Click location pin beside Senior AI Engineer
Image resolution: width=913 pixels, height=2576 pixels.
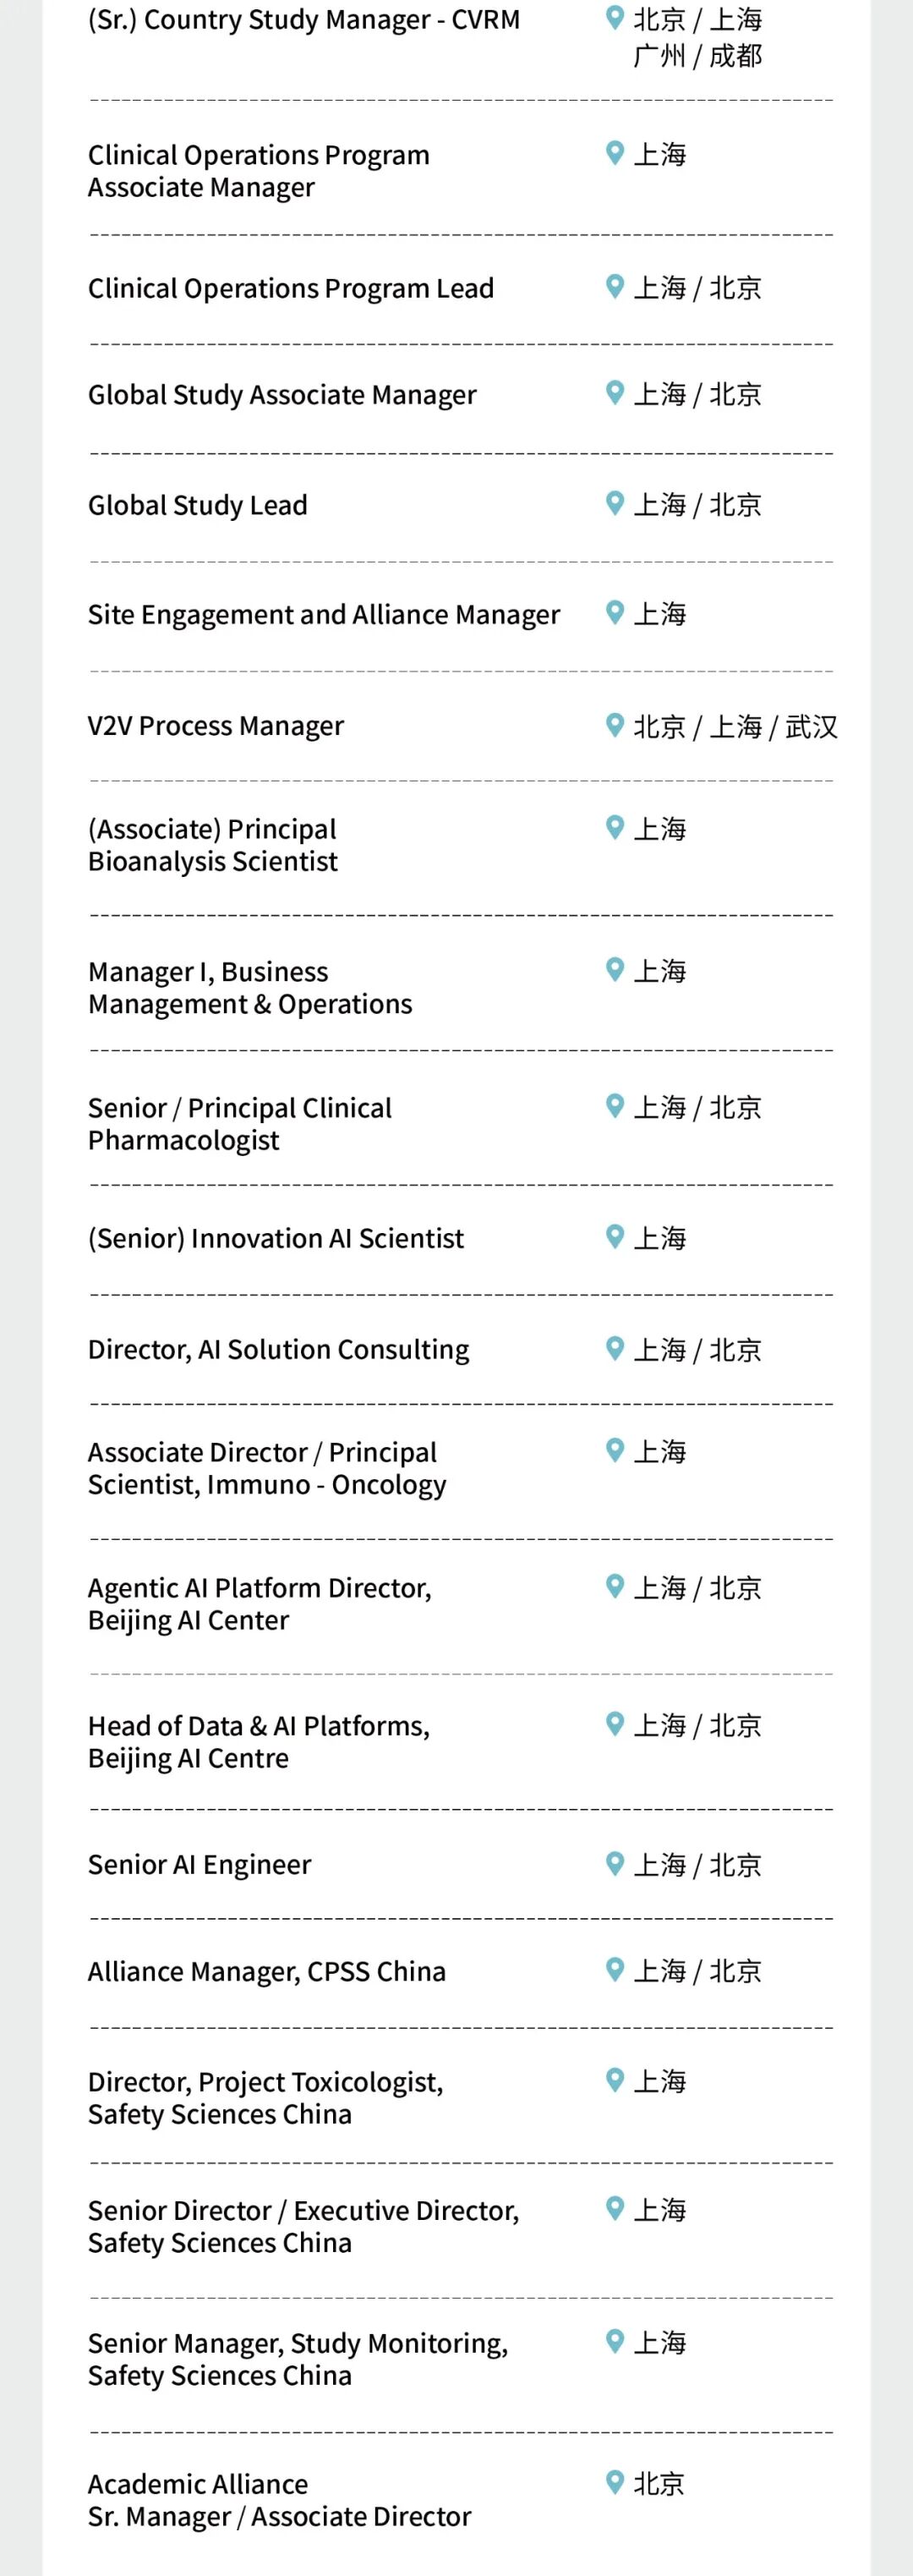[x=615, y=1864]
